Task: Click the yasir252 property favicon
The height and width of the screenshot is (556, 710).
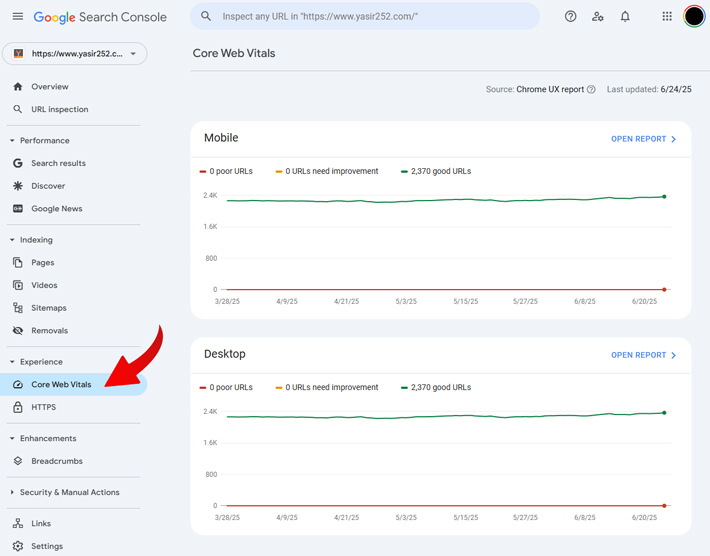Action: pyautogui.click(x=19, y=53)
